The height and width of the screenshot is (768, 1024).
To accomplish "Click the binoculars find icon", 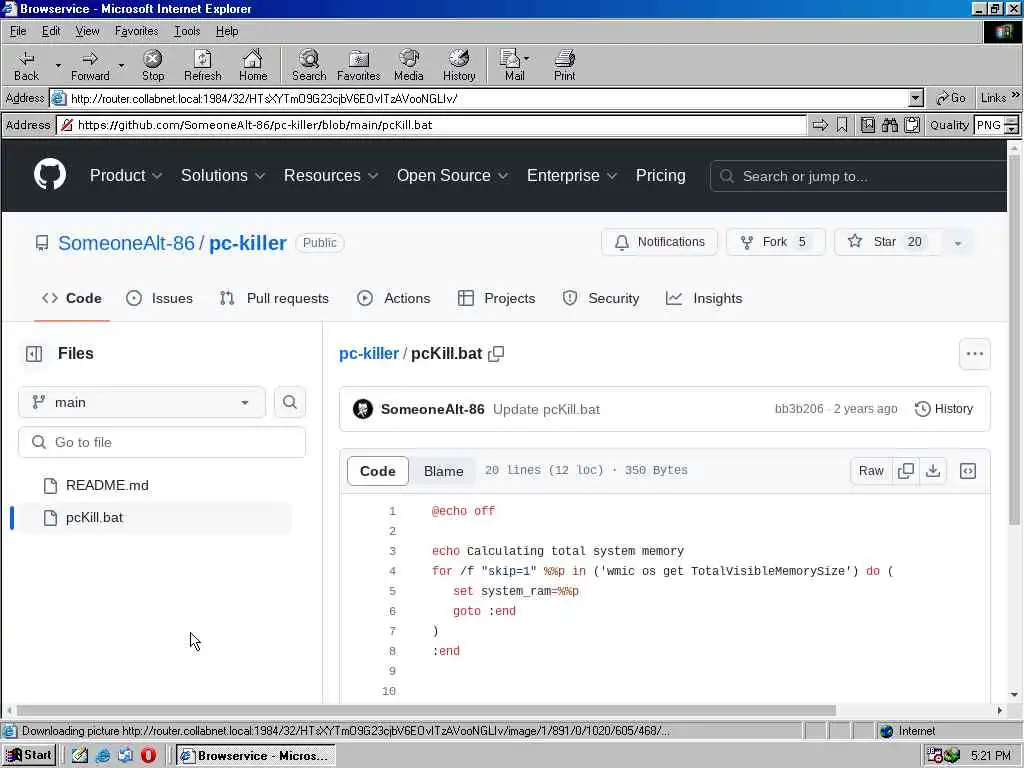I will tap(890, 125).
